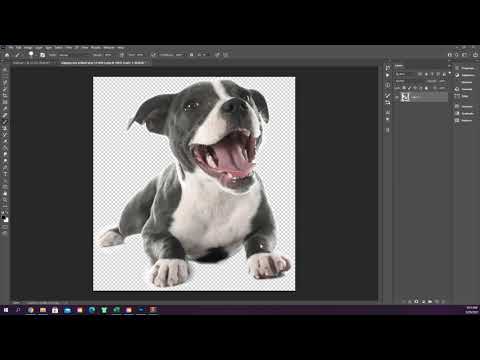The height and width of the screenshot is (360, 480).
Task: Select the Eyedropper tool
Action: tap(5, 109)
